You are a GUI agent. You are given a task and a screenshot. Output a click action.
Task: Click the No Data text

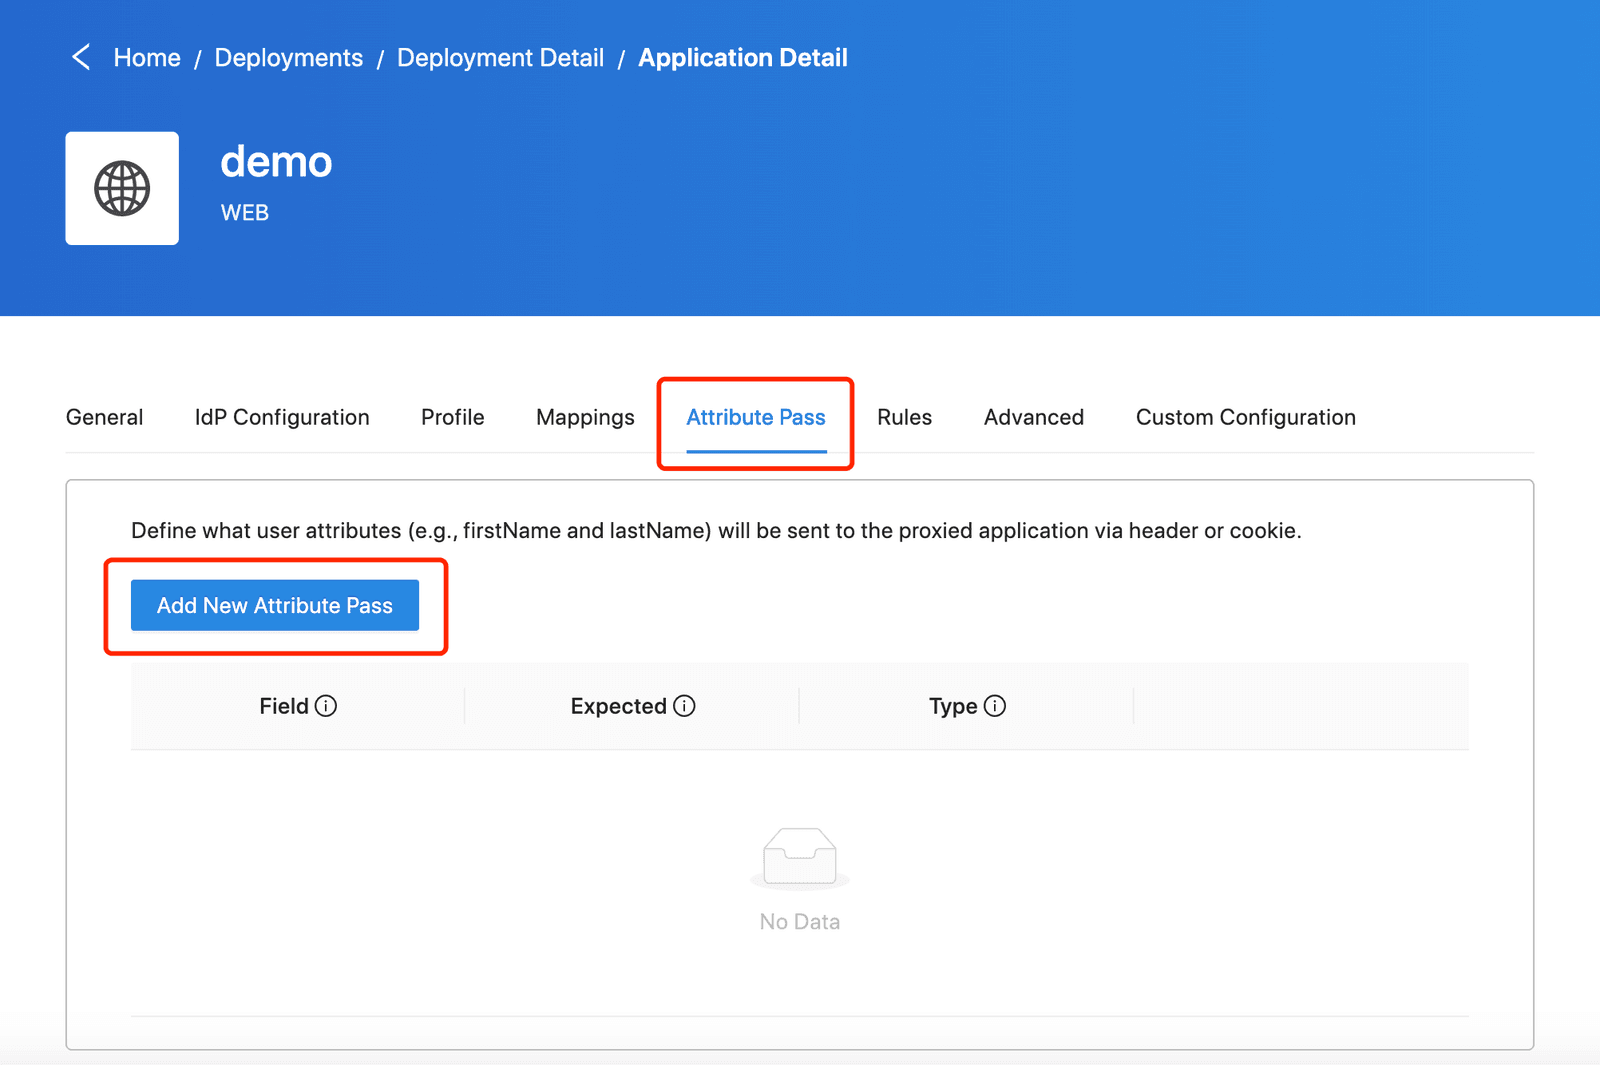tap(800, 922)
